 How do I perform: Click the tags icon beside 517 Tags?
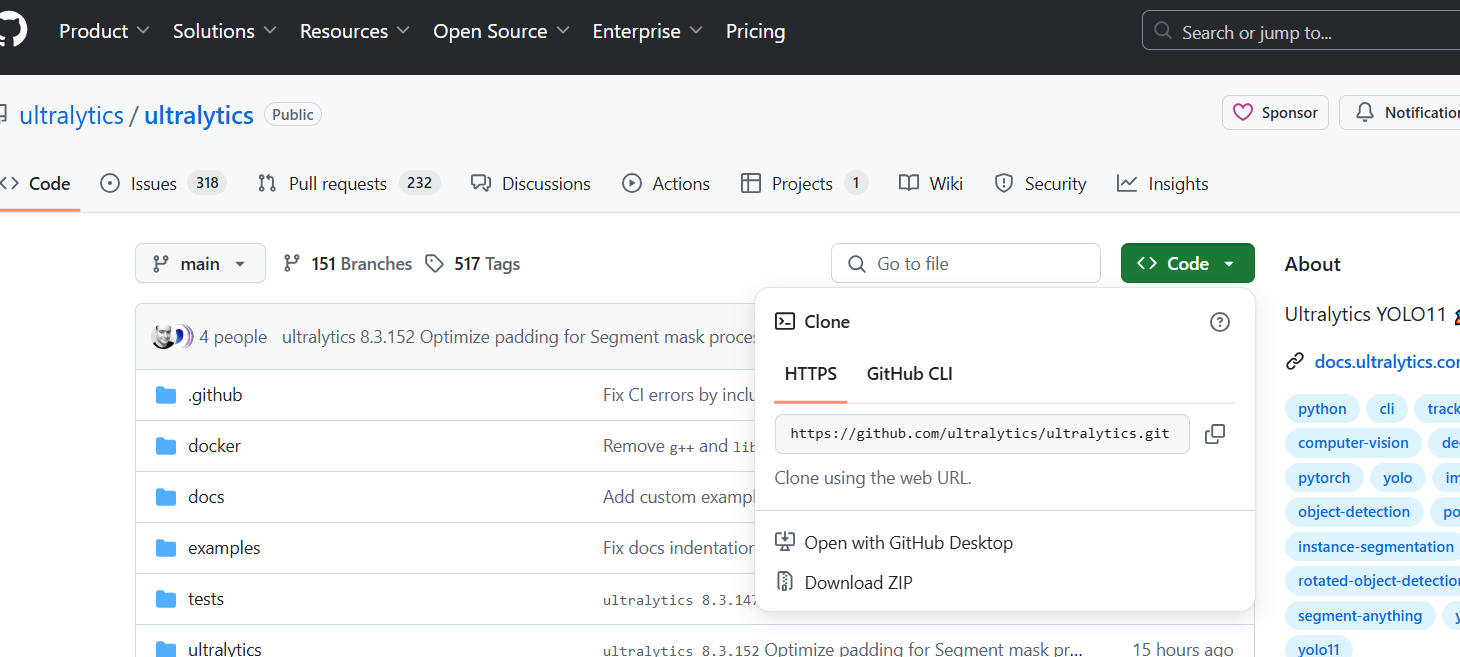click(434, 264)
